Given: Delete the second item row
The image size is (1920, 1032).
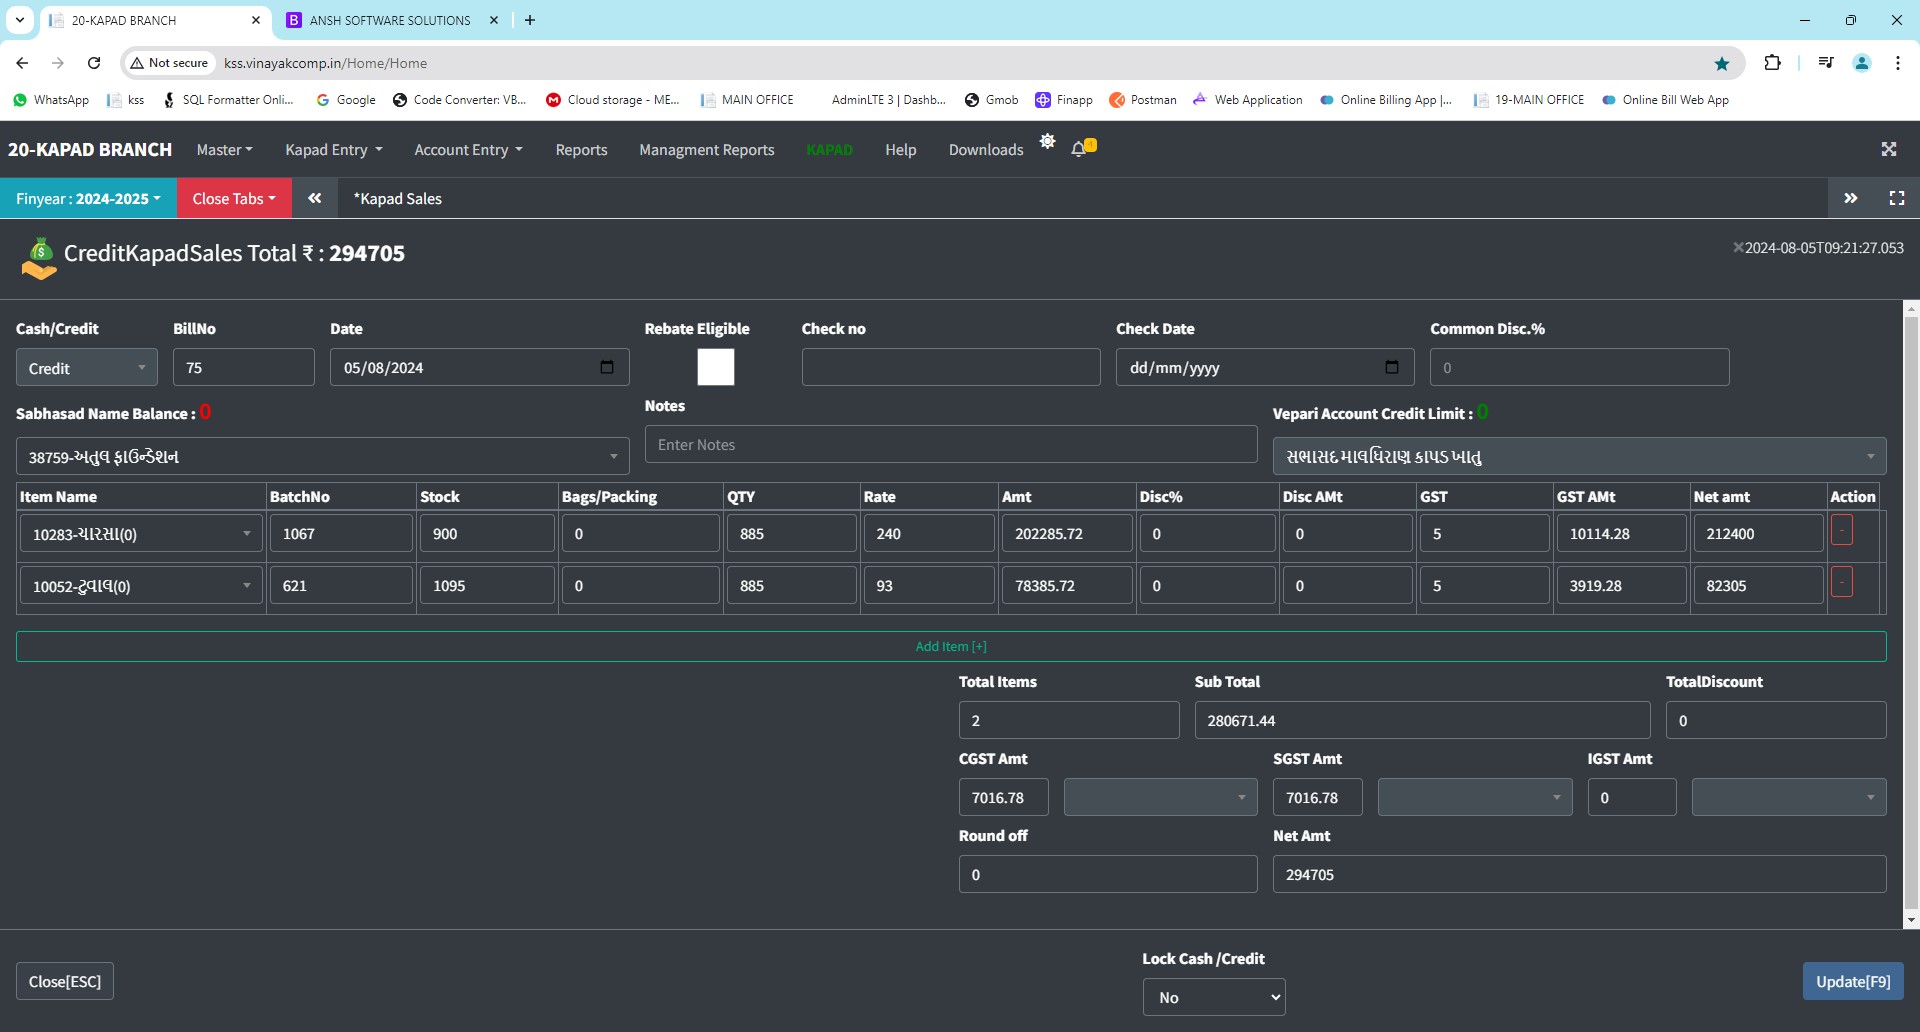Looking at the screenshot, I should 1841,583.
